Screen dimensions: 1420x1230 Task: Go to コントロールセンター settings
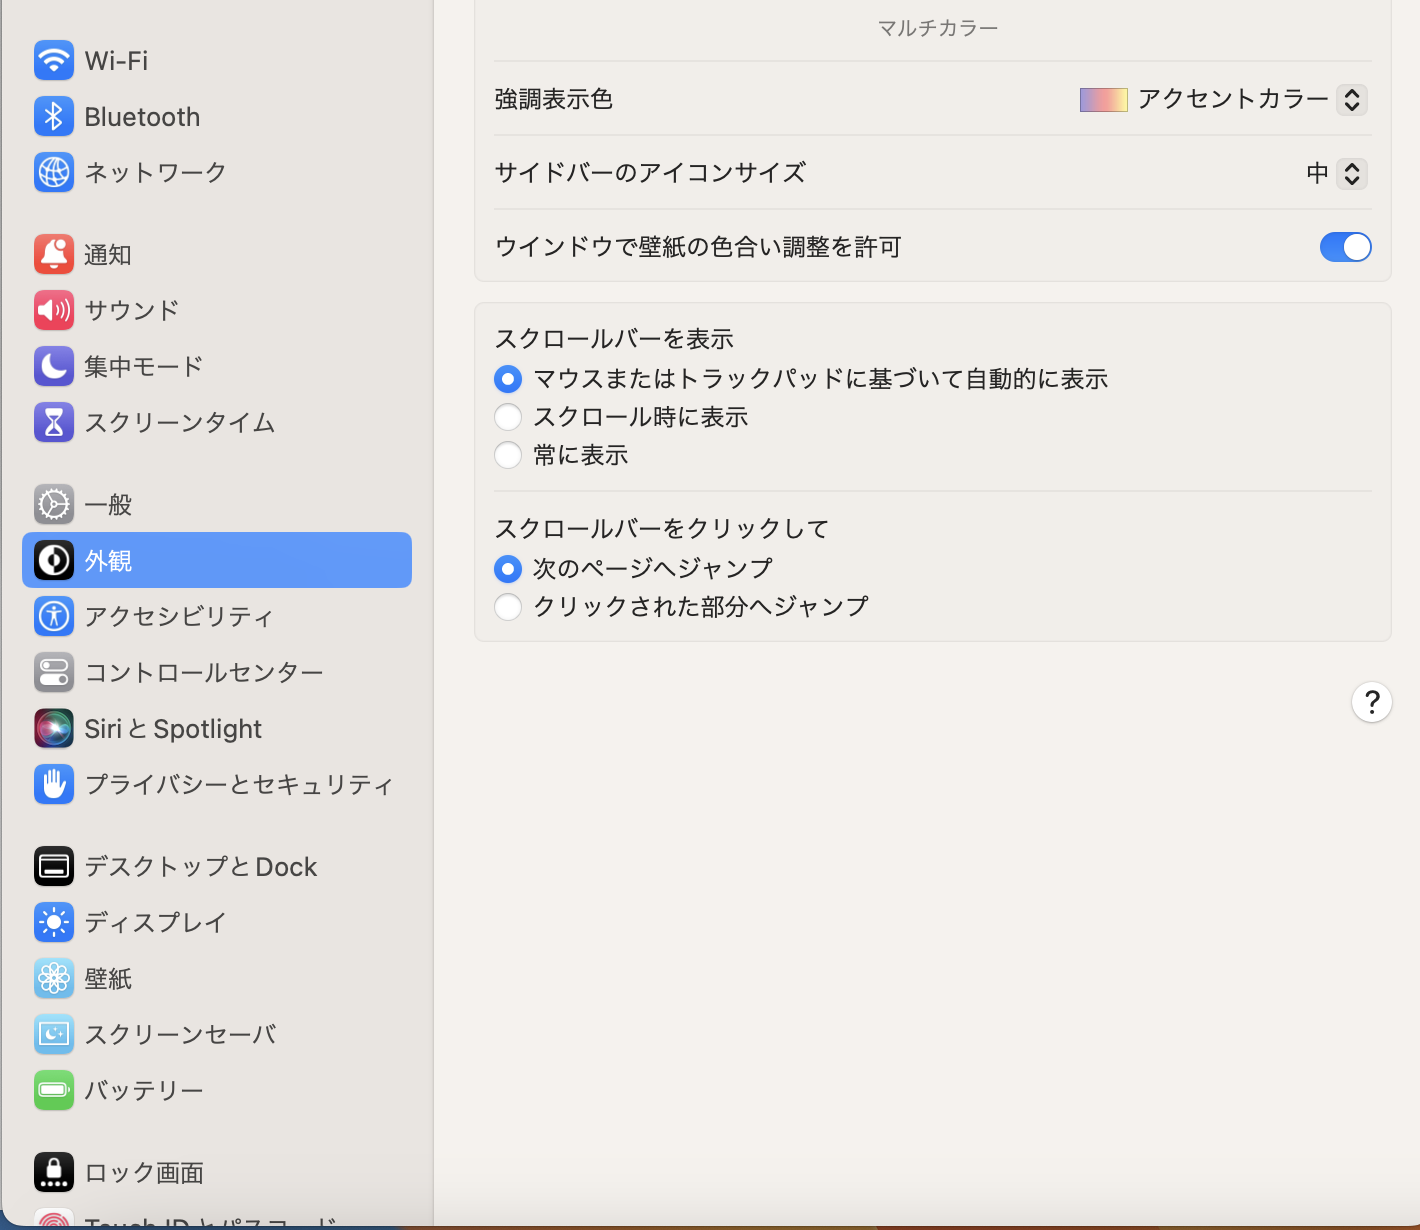(217, 672)
